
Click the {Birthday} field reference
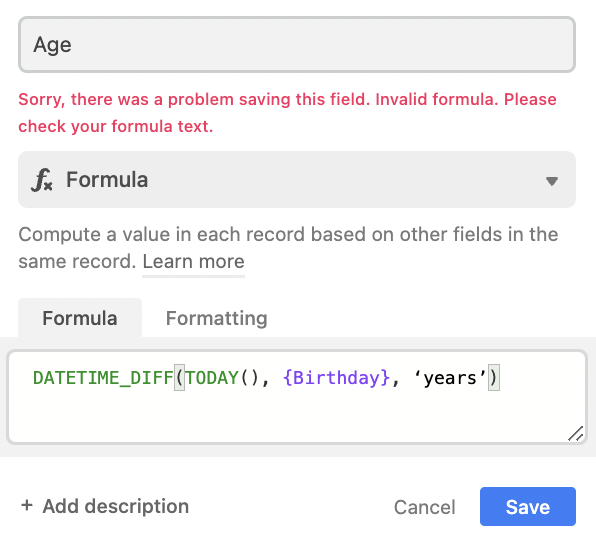click(336, 378)
